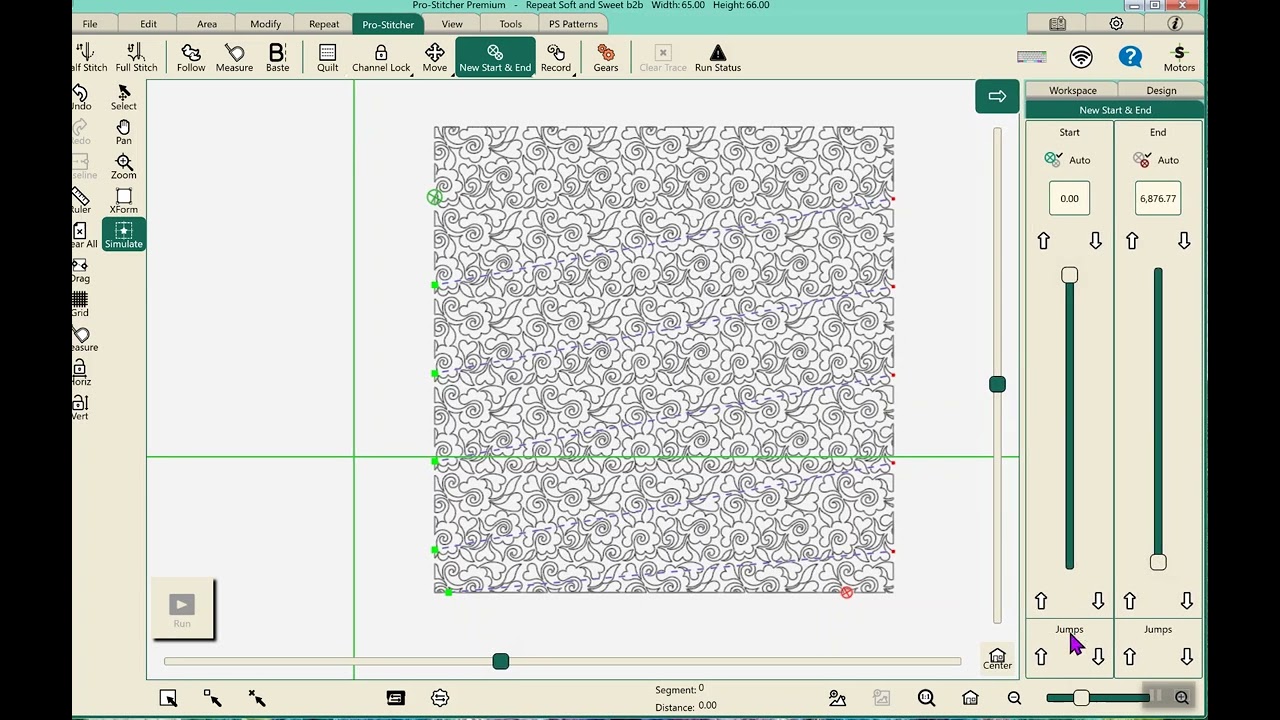1280x720 pixels.
Task: Toggle the Channel Lock padlock
Action: tap(381, 58)
